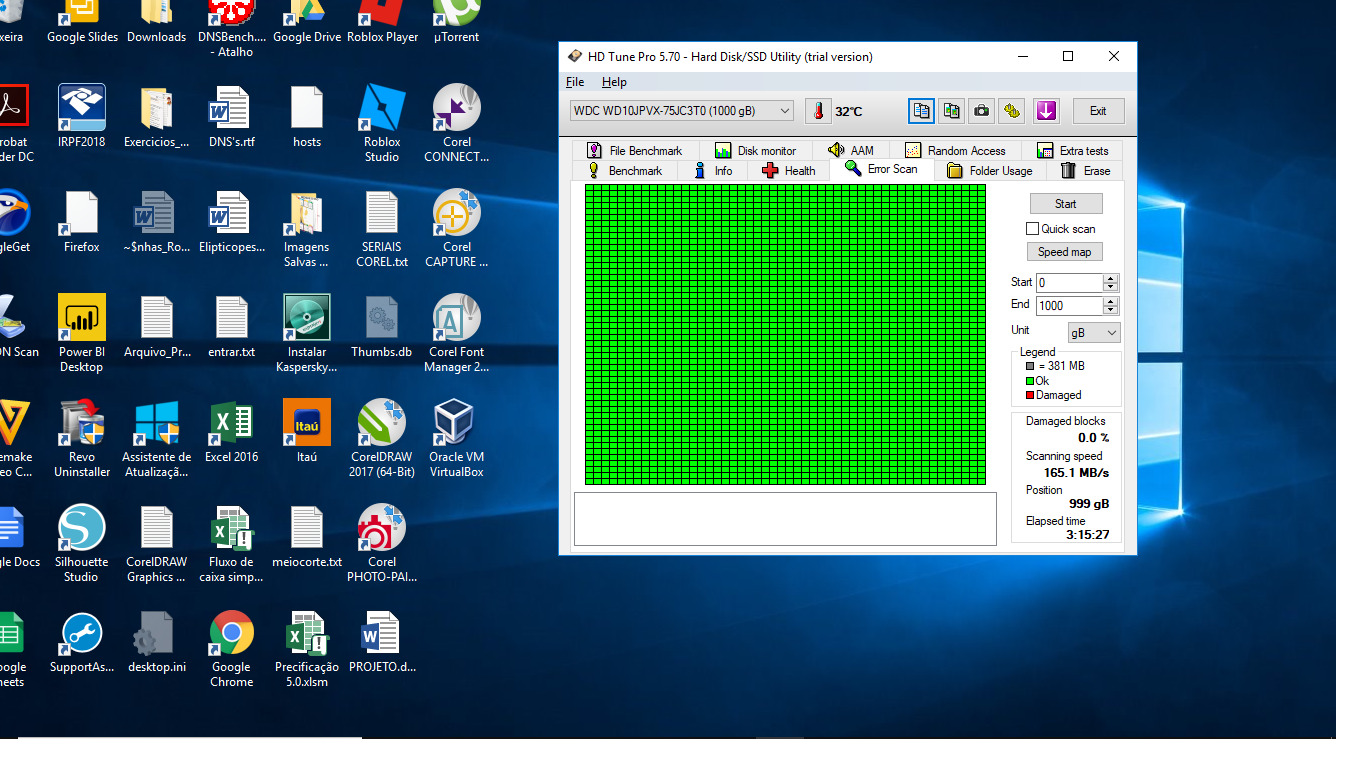Open the HD Tune options icon

click(1012, 111)
